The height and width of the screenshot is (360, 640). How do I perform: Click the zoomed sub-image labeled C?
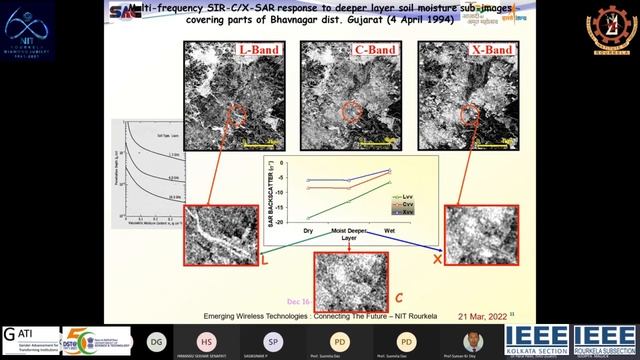pos(351,282)
